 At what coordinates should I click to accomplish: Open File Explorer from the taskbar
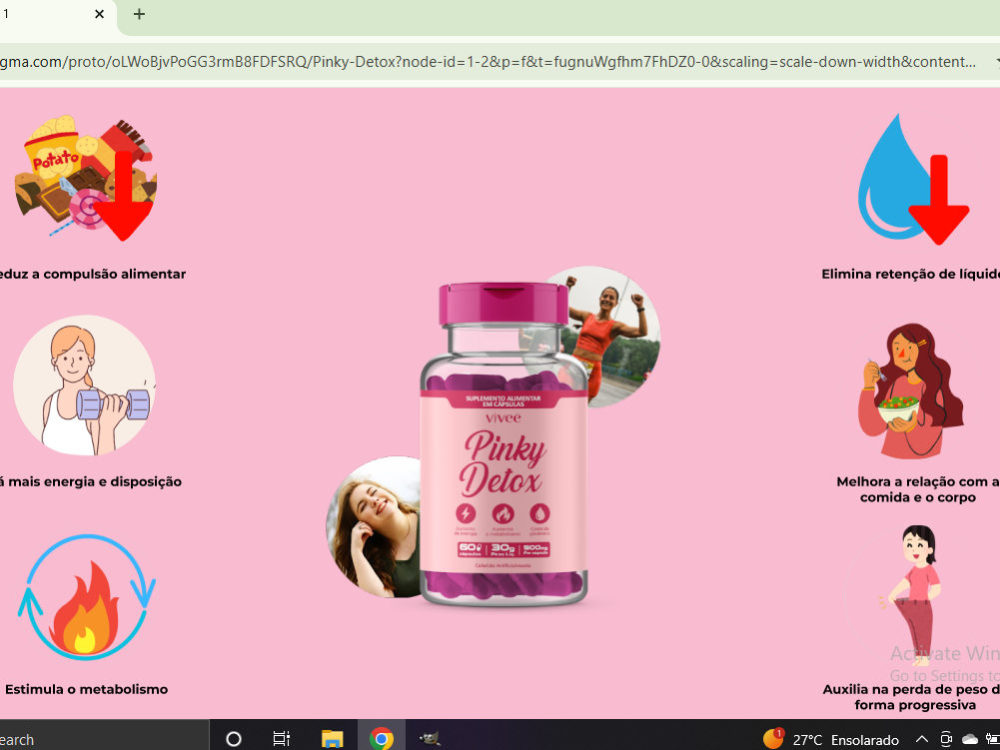(x=332, y=739)
